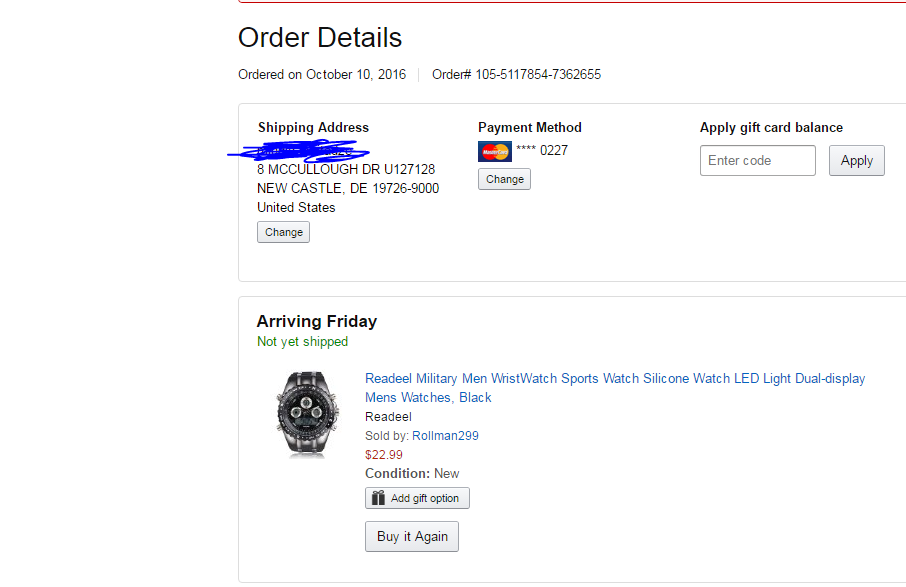Visit seller Rollman299's page
The height and width of the screenshot is (587, 906).
coord(445,435)
